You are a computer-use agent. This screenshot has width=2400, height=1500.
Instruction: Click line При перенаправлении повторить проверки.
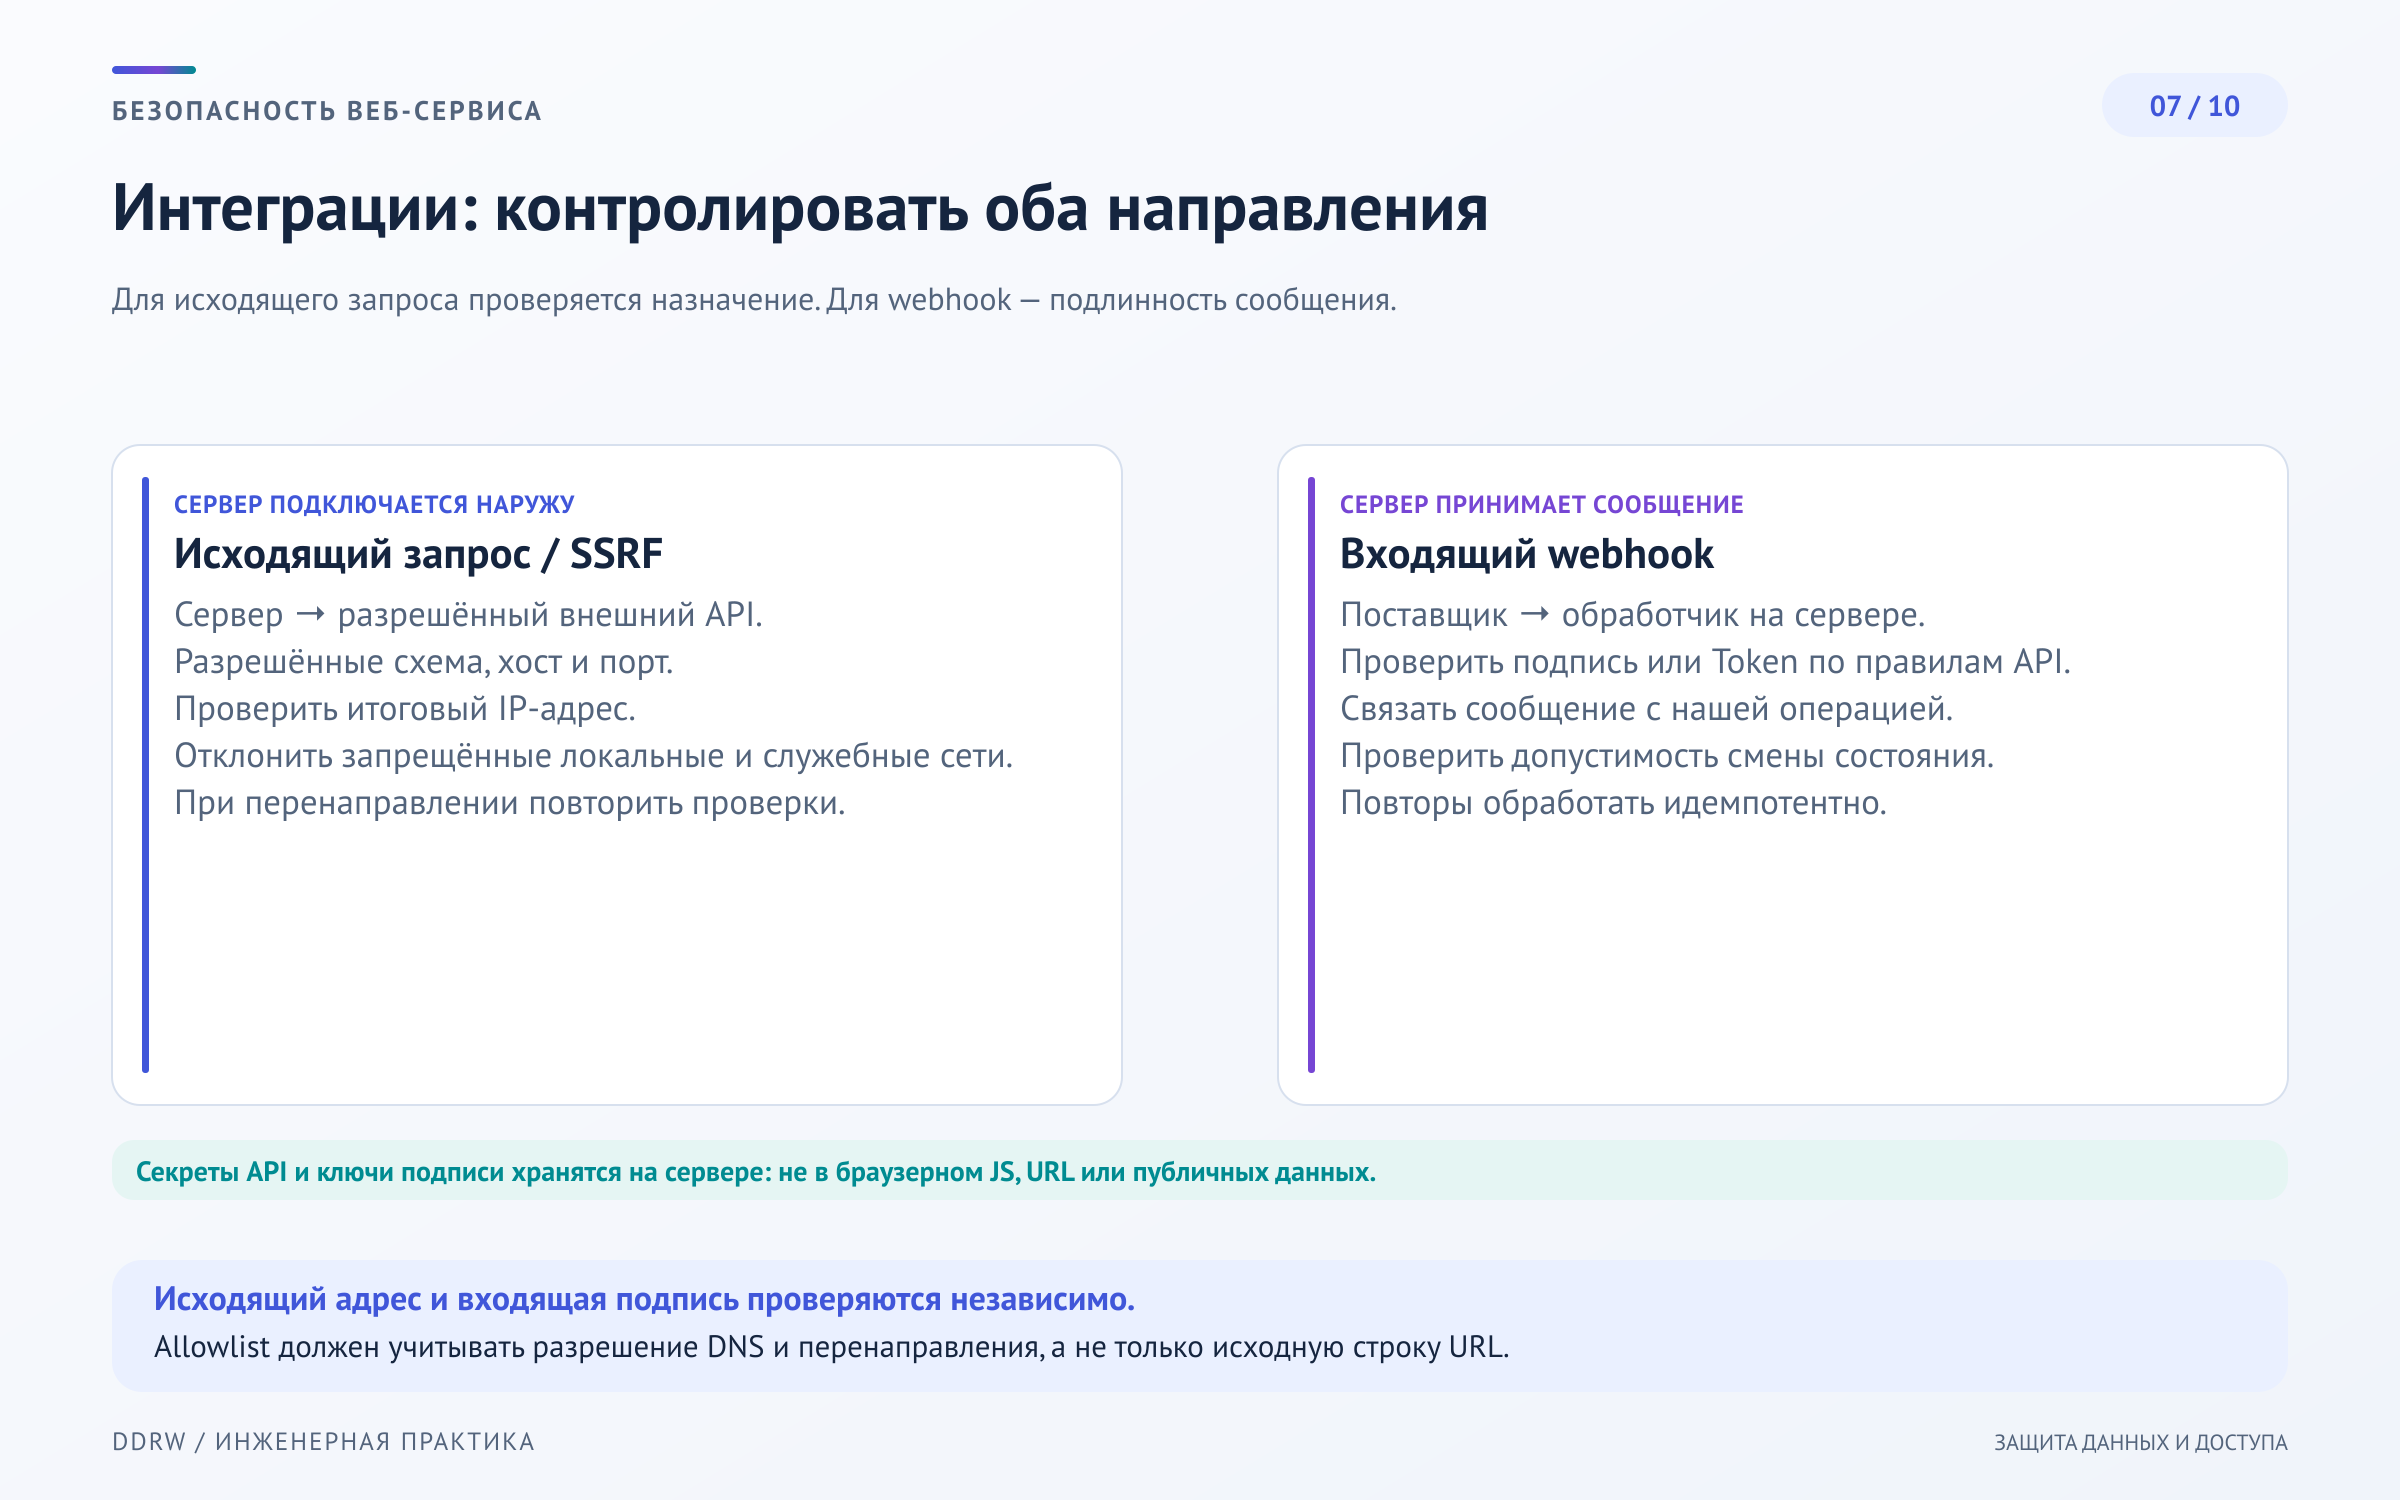510,803
